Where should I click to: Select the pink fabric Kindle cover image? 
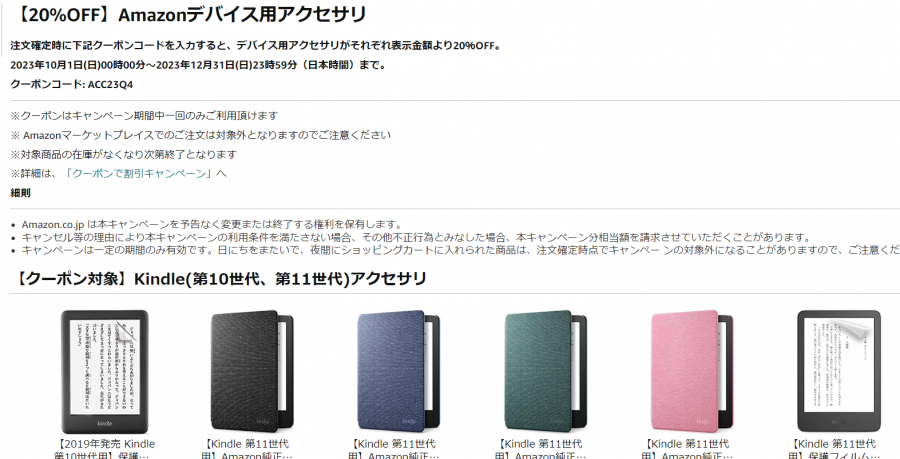click(x=692, y=372)
